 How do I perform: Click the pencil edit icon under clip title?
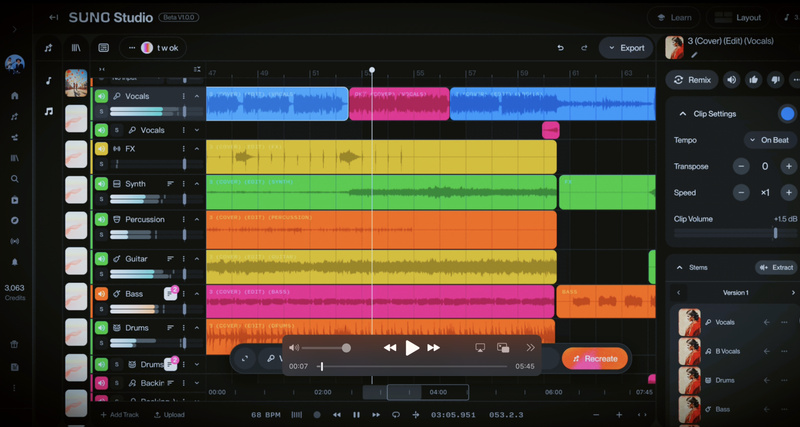point(694,55)
